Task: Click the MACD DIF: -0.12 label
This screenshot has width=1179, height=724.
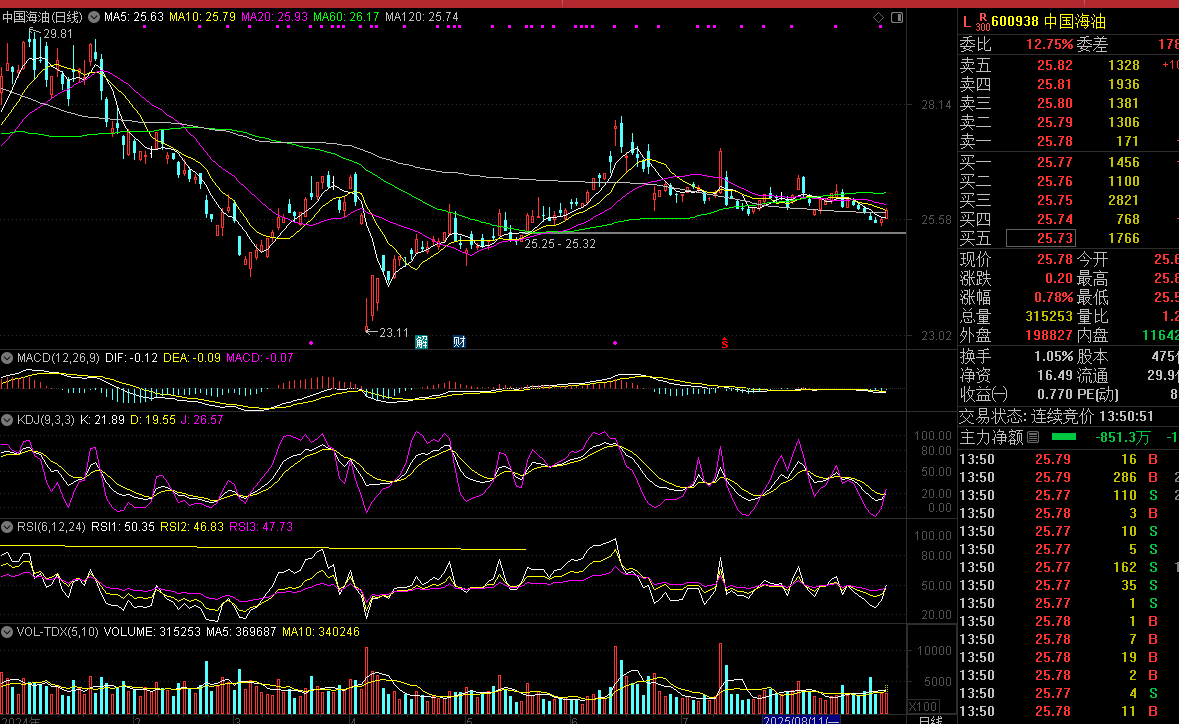Action: [x=131, y=358]
